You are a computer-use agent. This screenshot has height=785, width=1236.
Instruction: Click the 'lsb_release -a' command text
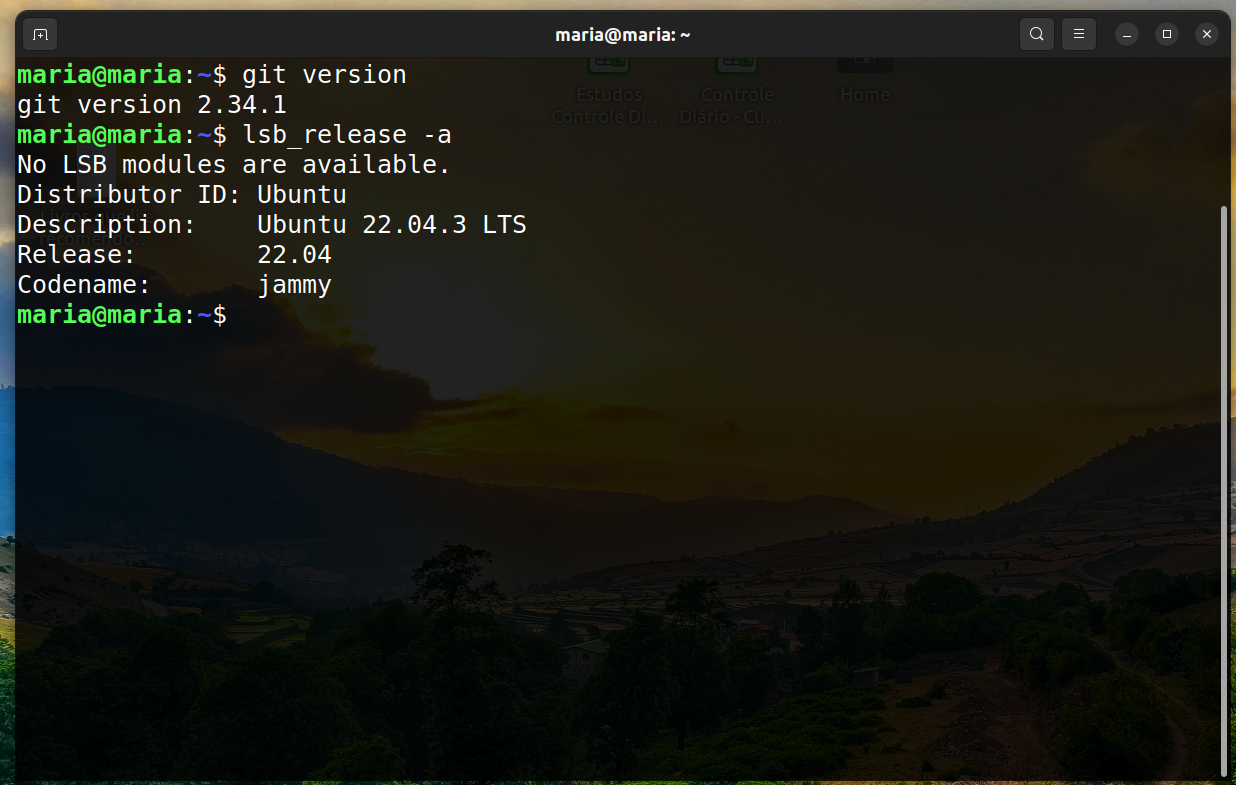[x=346, y=135]
